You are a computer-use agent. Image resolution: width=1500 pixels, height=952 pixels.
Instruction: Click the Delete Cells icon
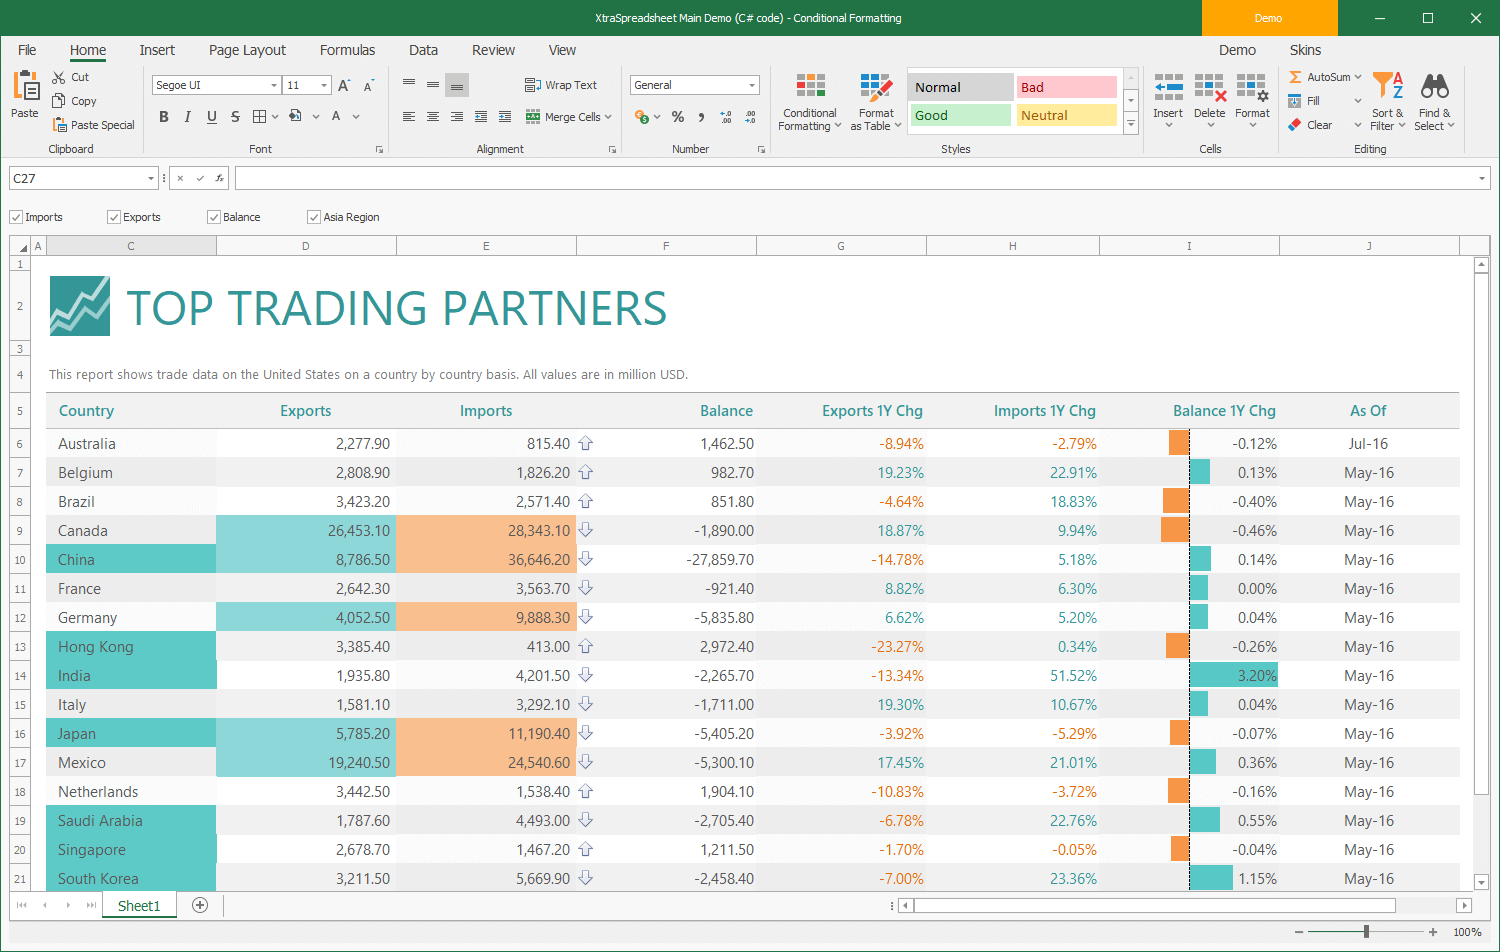[x=1210, y=92]
